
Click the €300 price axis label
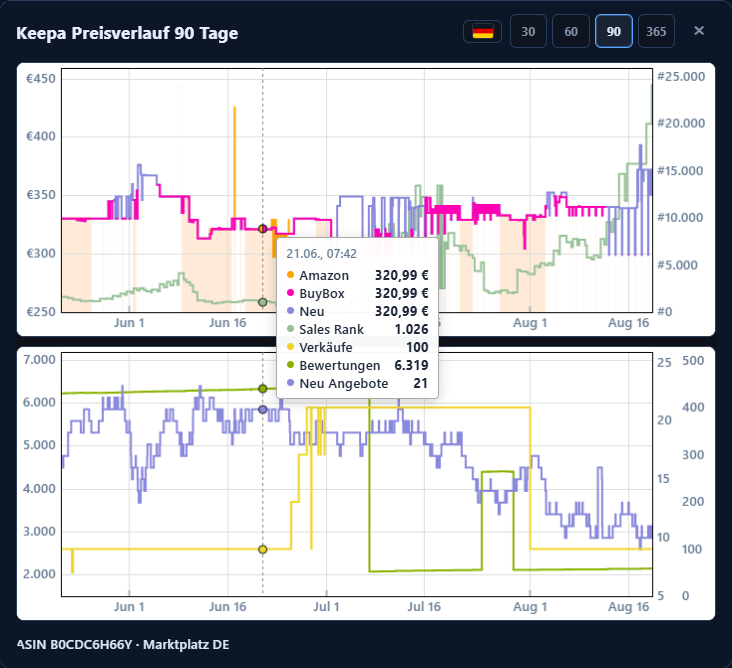pos(41,253)
